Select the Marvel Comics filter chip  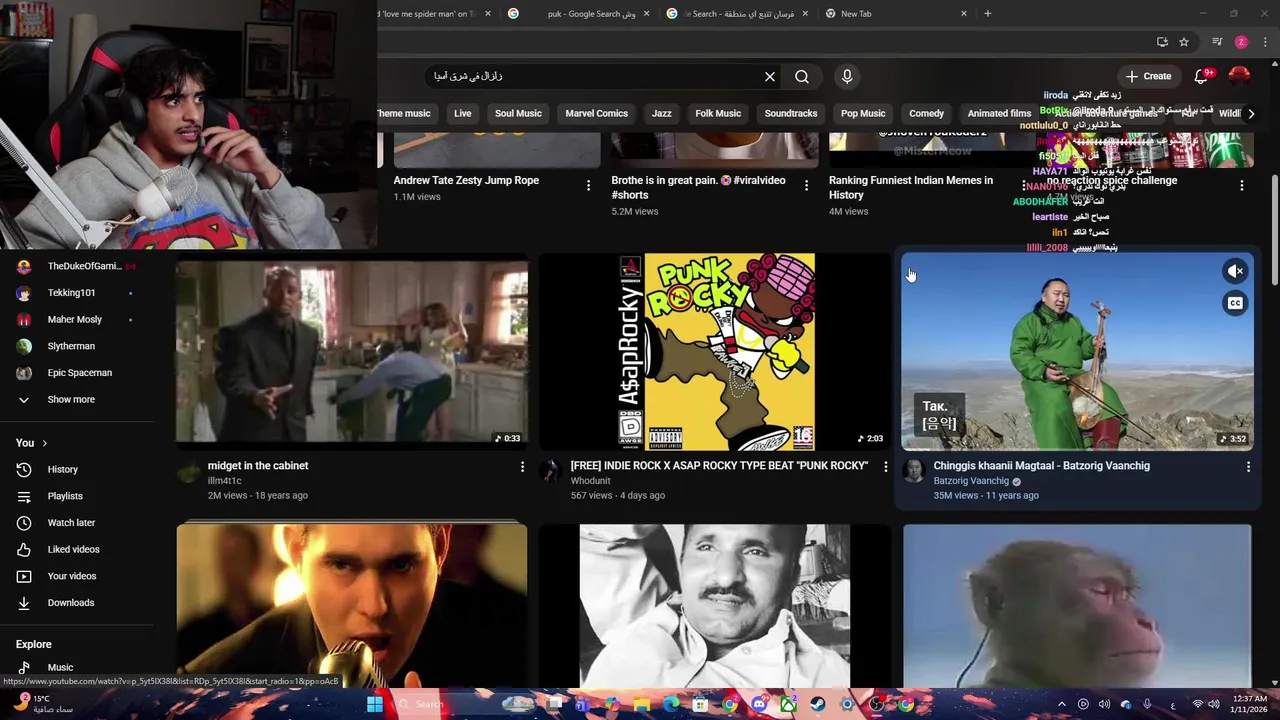tap(597, 113)
